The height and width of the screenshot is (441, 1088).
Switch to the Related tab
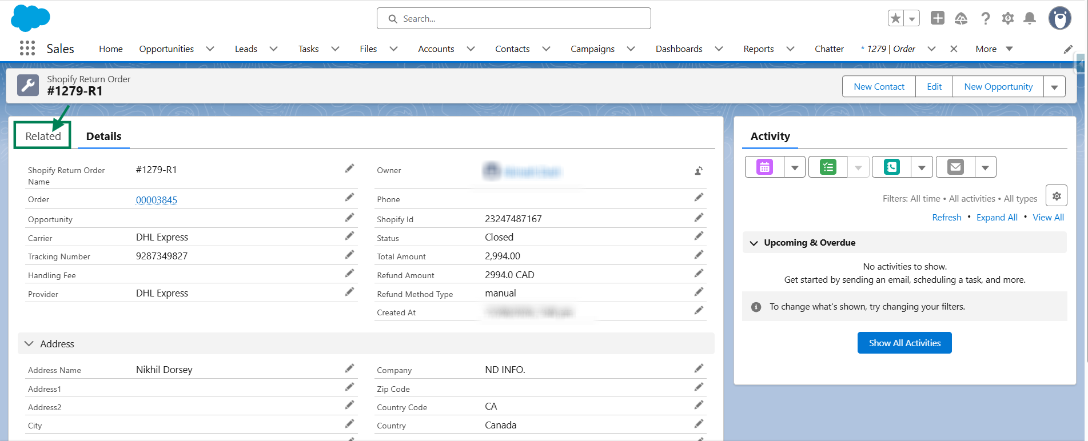click(x=43, y=136)
